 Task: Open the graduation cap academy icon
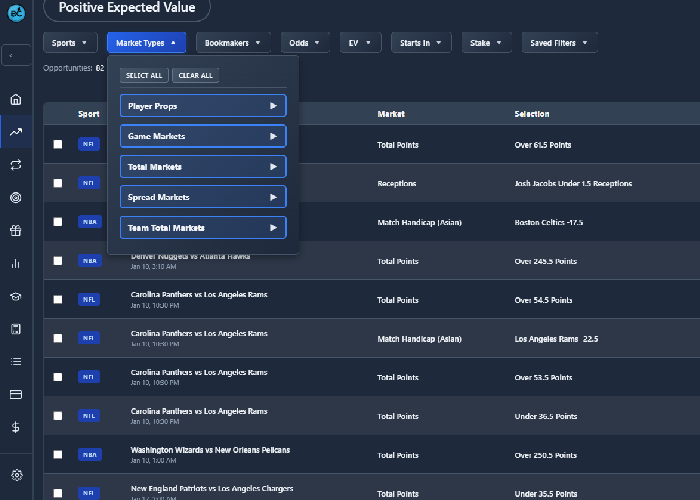(16, 296)
